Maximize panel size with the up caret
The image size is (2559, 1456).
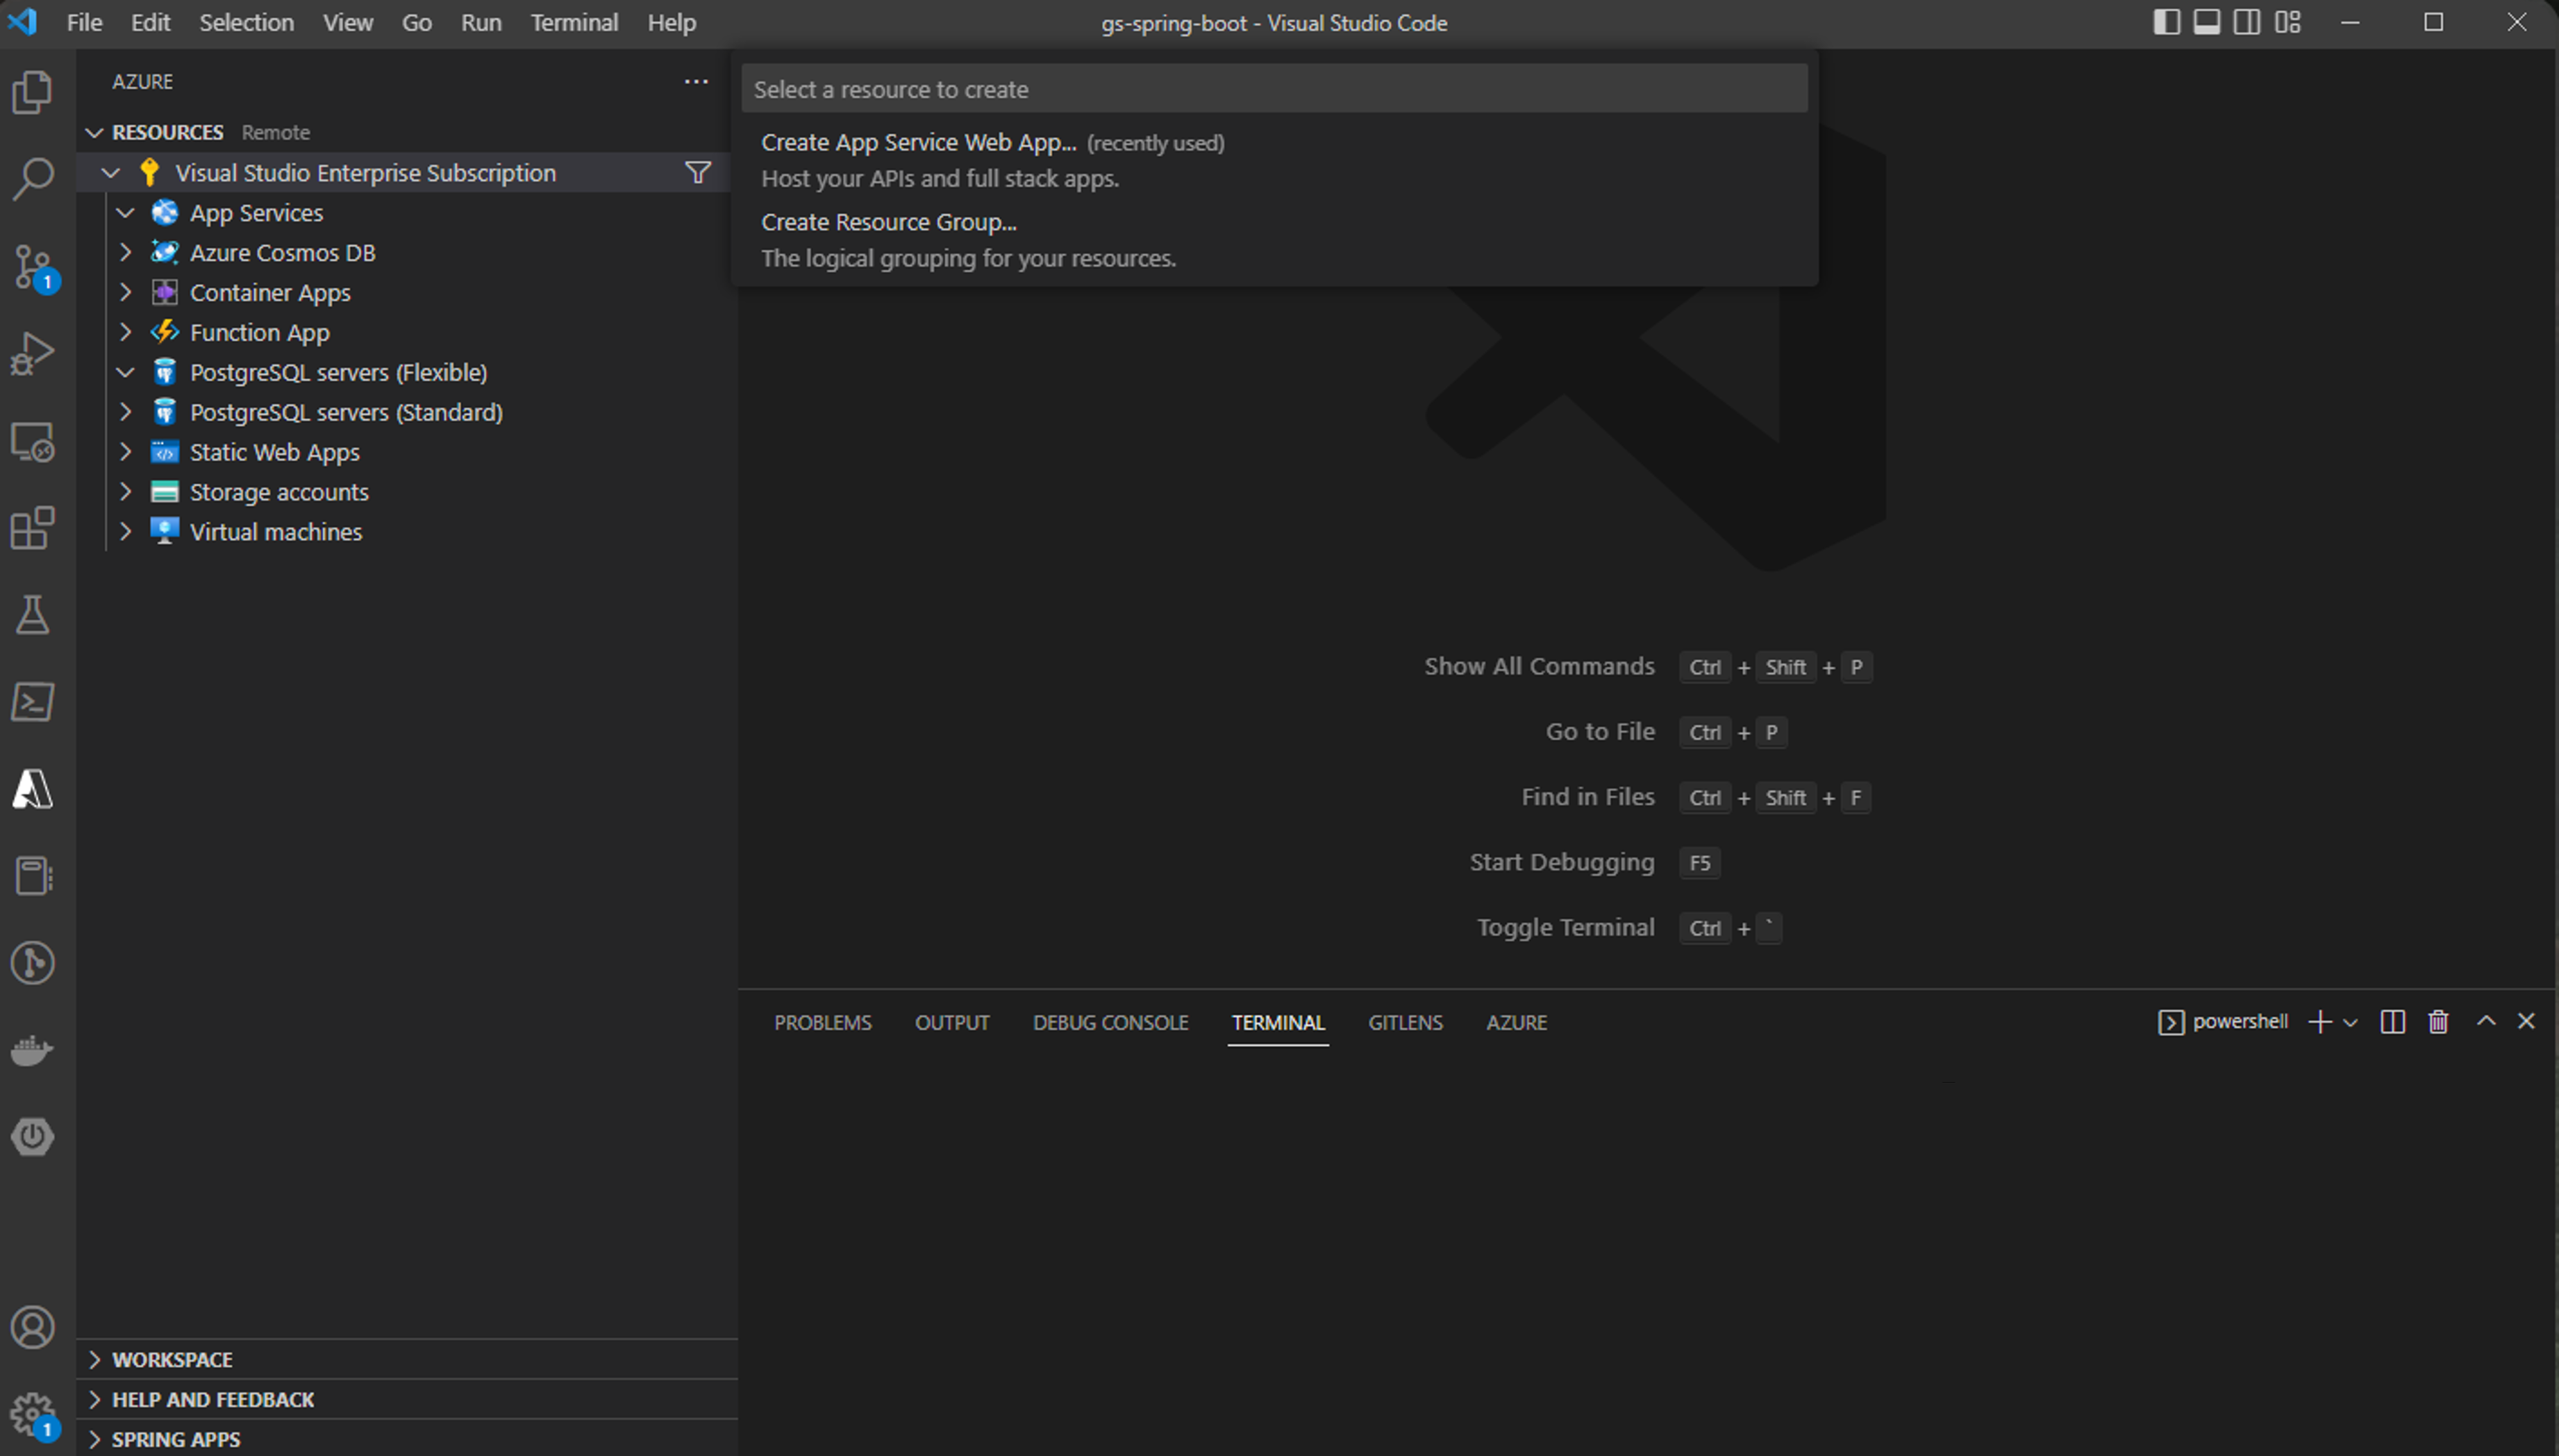(2486, 1021)
